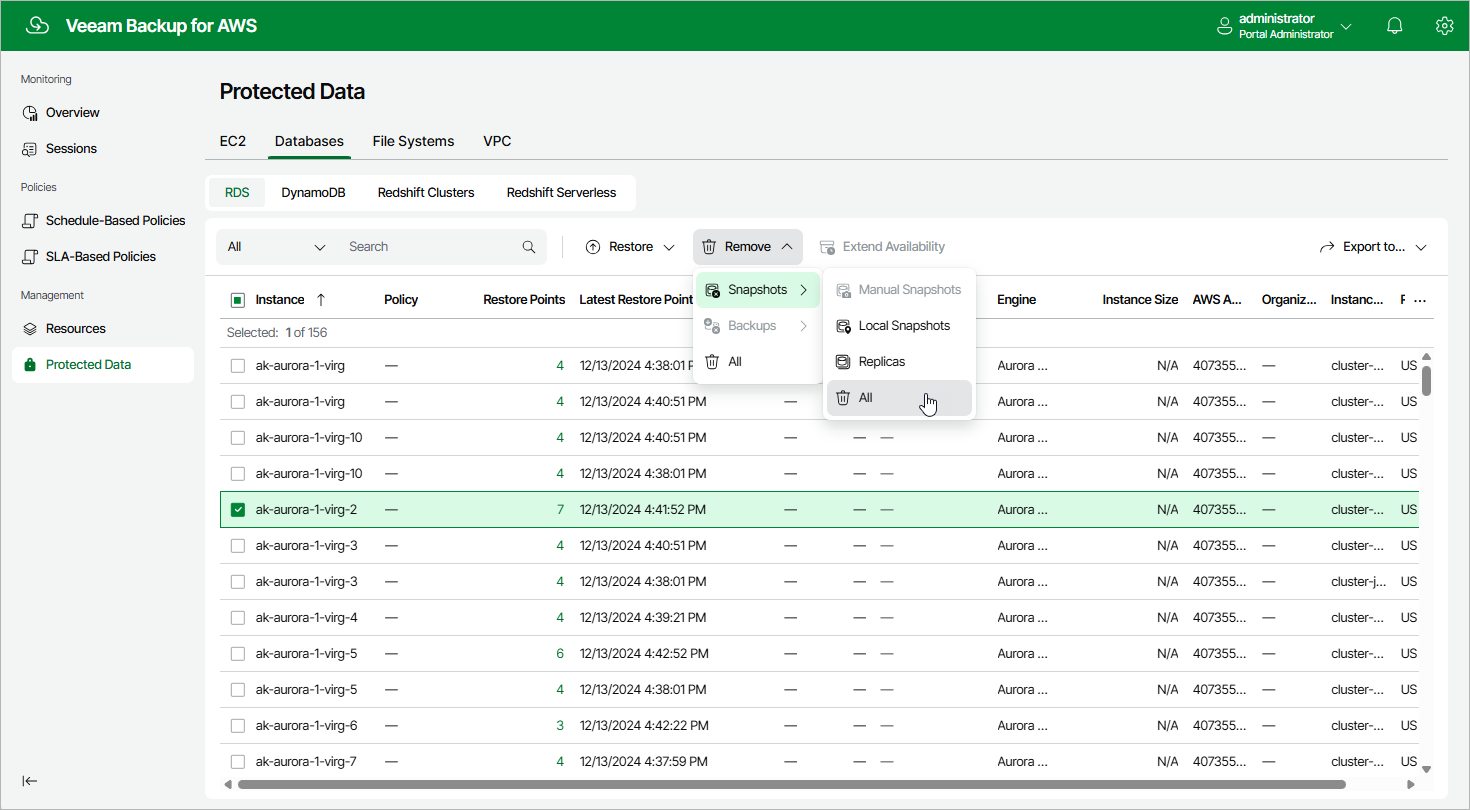Click the Local Snapshots icon
Image resolution: width=1470 pixels, height=810 pixels.
(x=843, y=326)
